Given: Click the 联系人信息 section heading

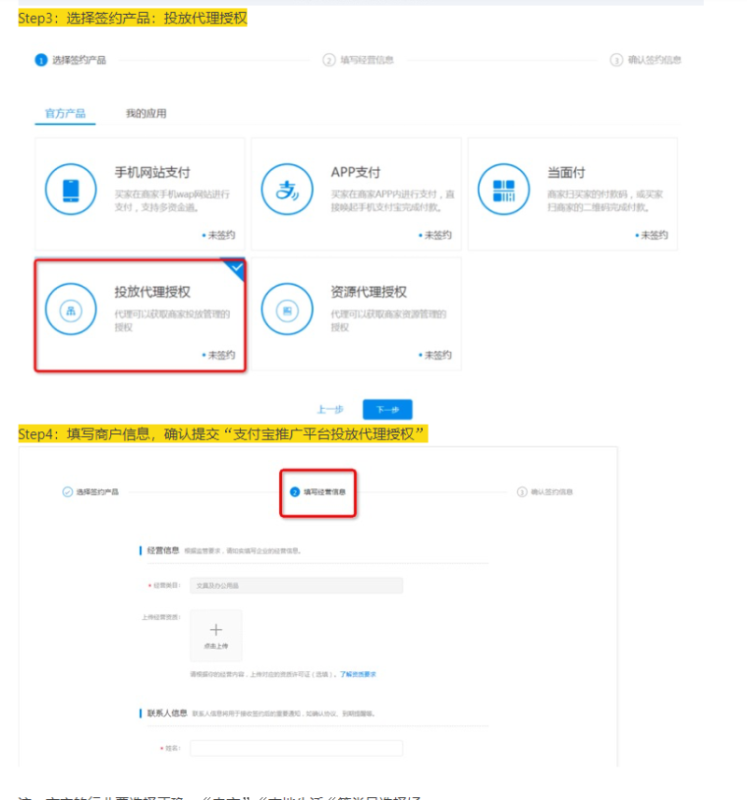Looking at the screenshot, I should pos(167,713).
